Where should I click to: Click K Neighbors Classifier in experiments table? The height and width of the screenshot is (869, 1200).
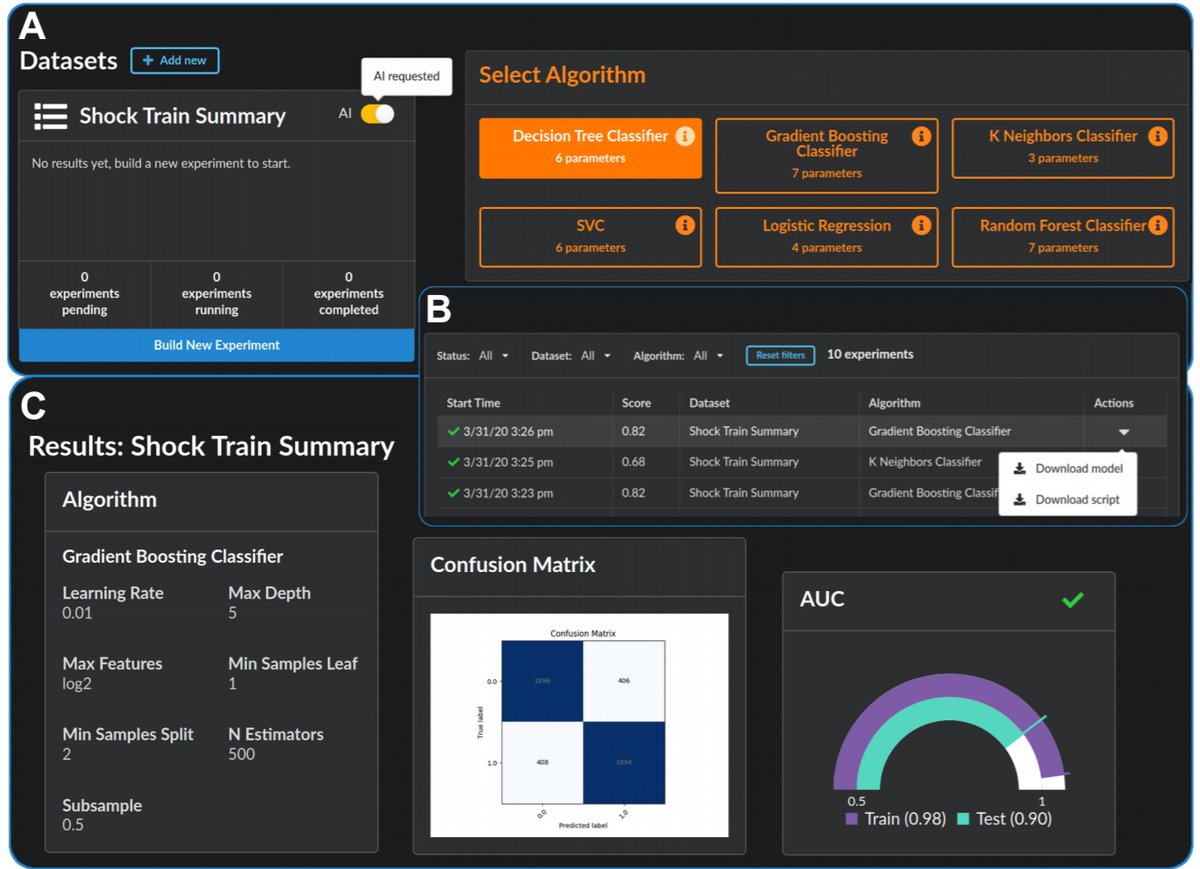(x=925, y=462)
